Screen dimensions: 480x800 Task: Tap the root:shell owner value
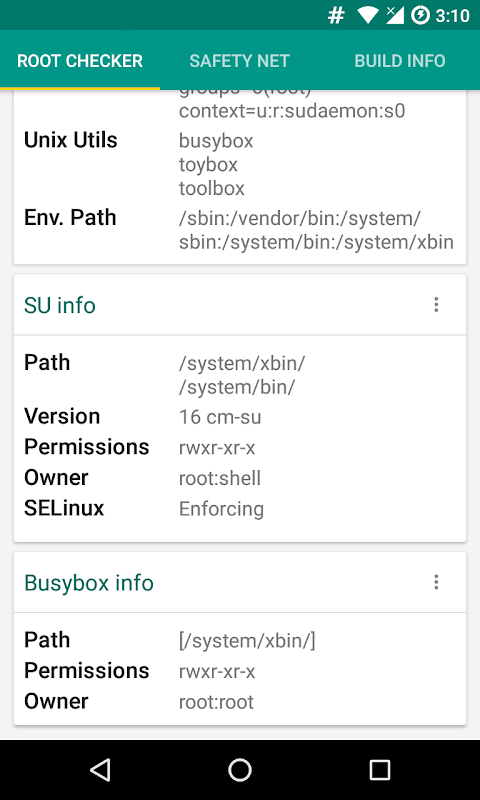point(220,478)
